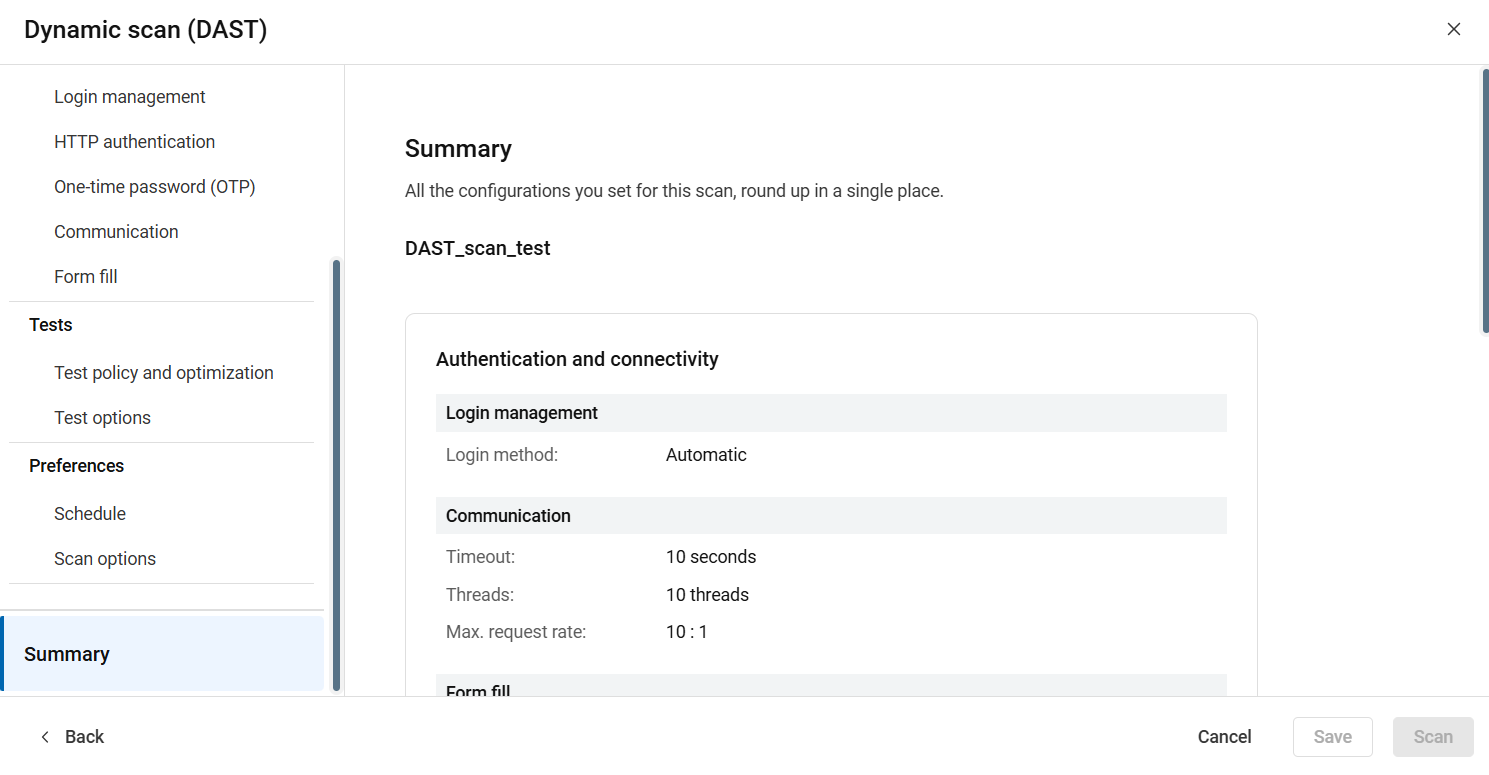Screen dimensions: 1489x775
Task: Click the Back chevron arrow icon
Action: 44,737
